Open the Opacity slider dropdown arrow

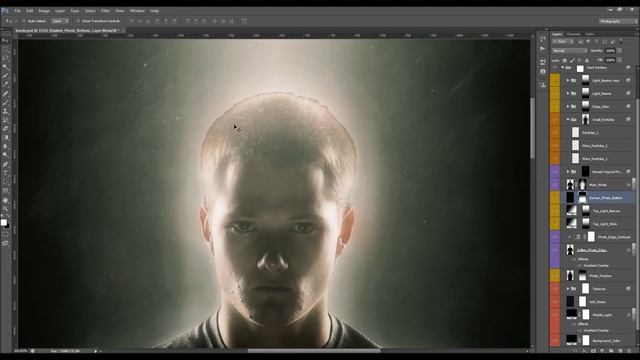620,51
